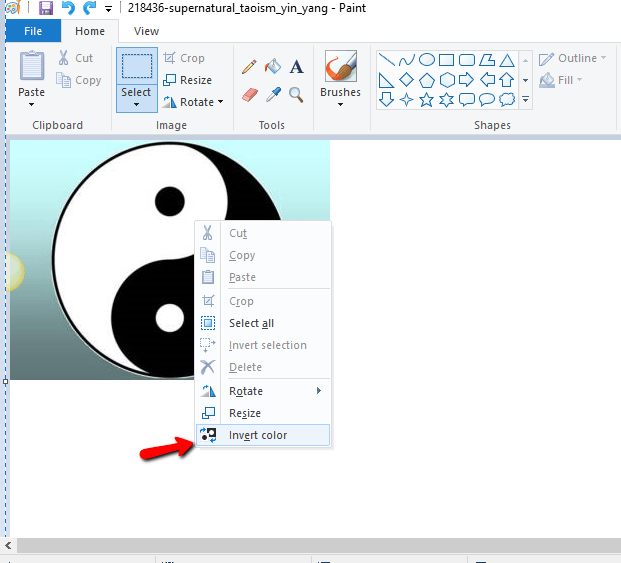The height and width of the screenshot is (563, 621).
Task: Click the Paste clipboard button
Action: pyautogui.click(x=32, y=66)
